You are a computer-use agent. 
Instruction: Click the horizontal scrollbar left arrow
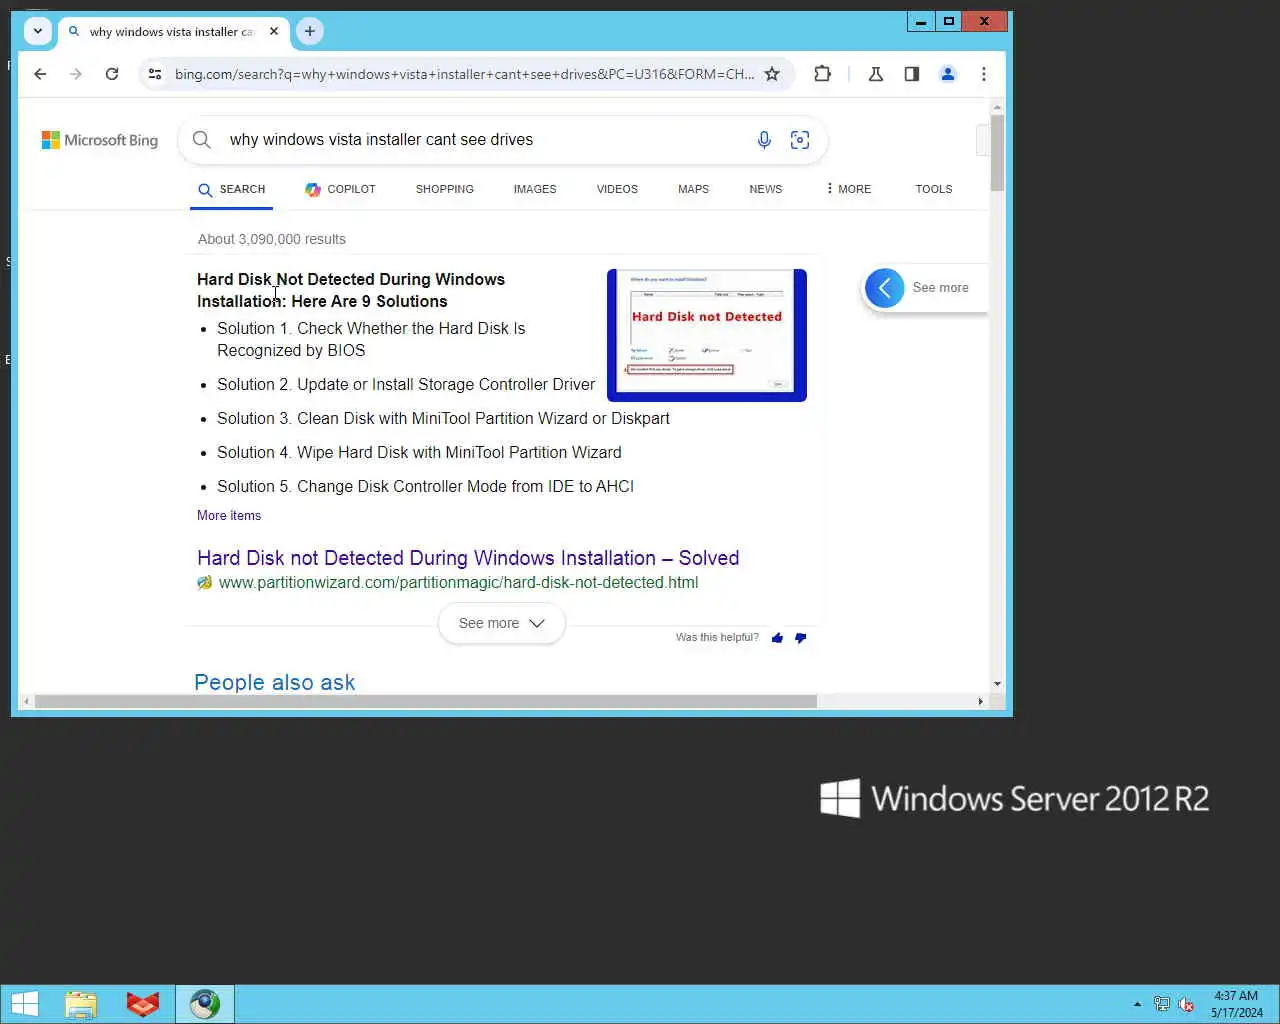click(26, 701)
